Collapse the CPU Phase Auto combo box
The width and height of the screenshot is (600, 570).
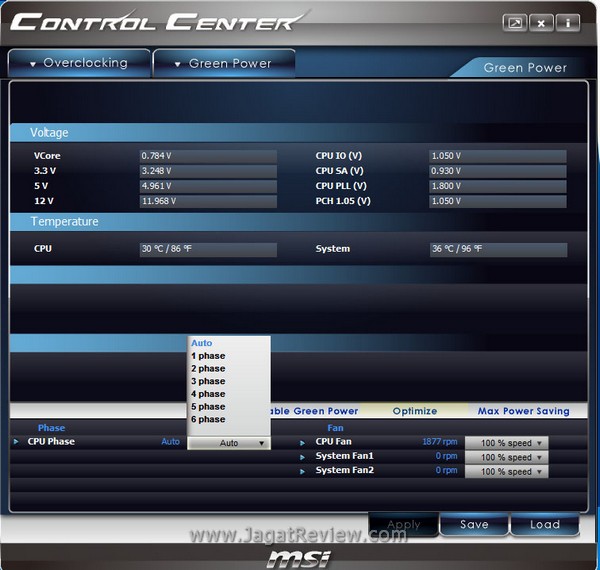[229, 443]
